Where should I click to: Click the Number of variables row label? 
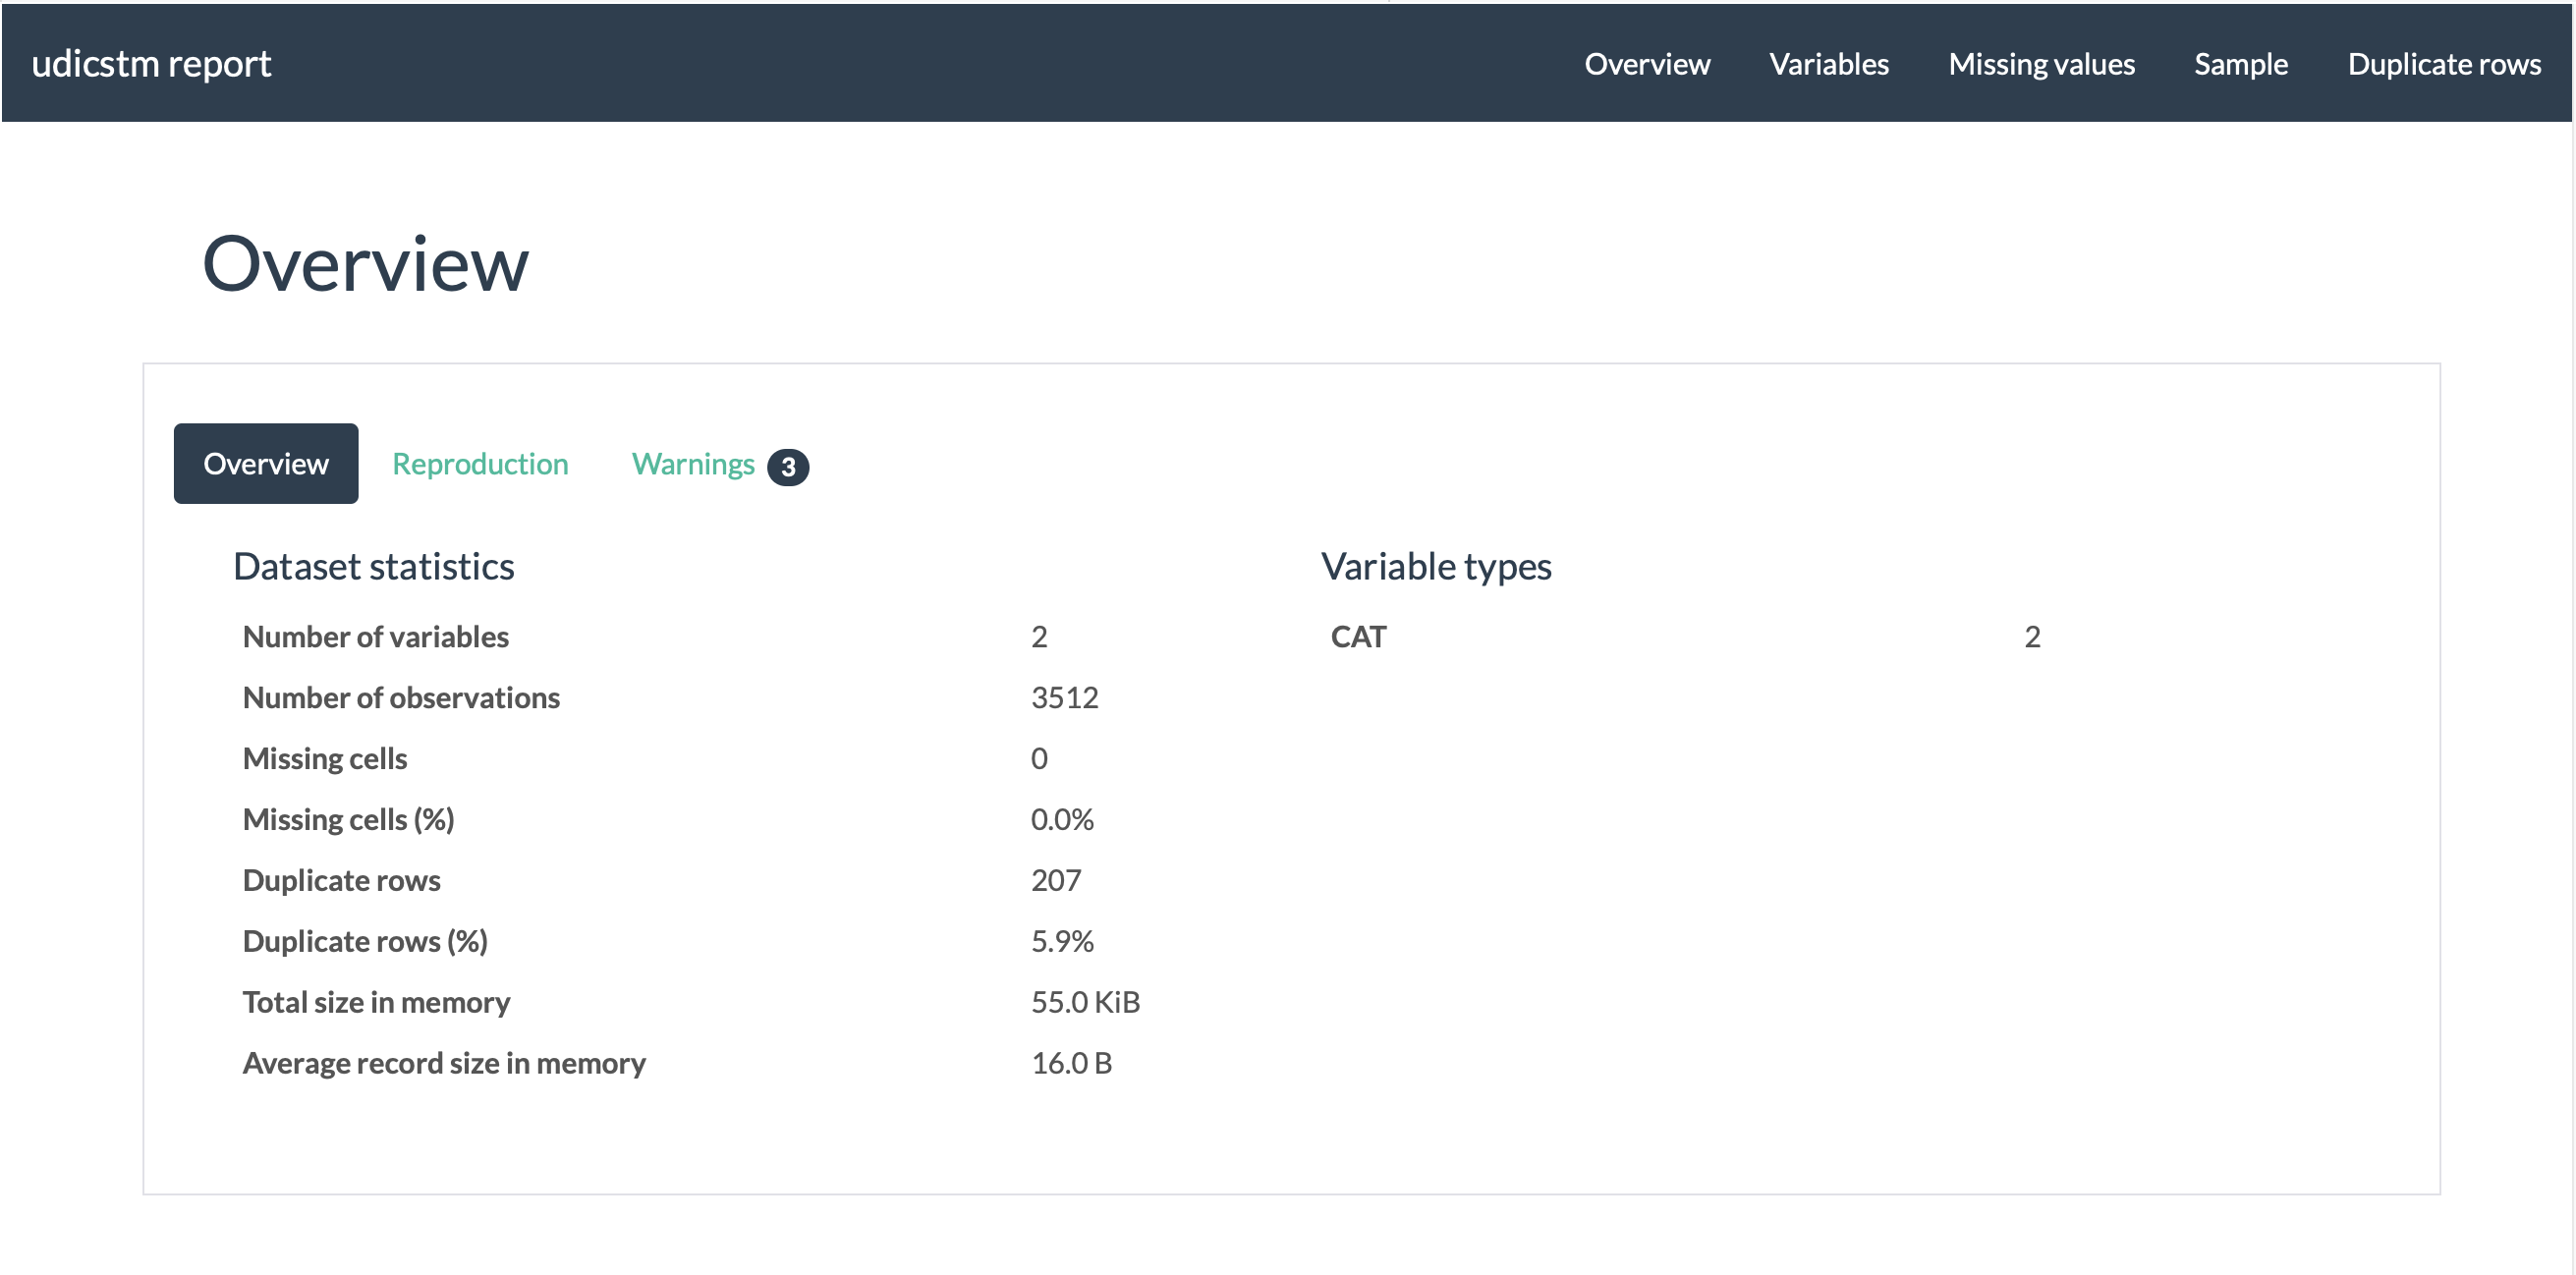pos(375,637)
